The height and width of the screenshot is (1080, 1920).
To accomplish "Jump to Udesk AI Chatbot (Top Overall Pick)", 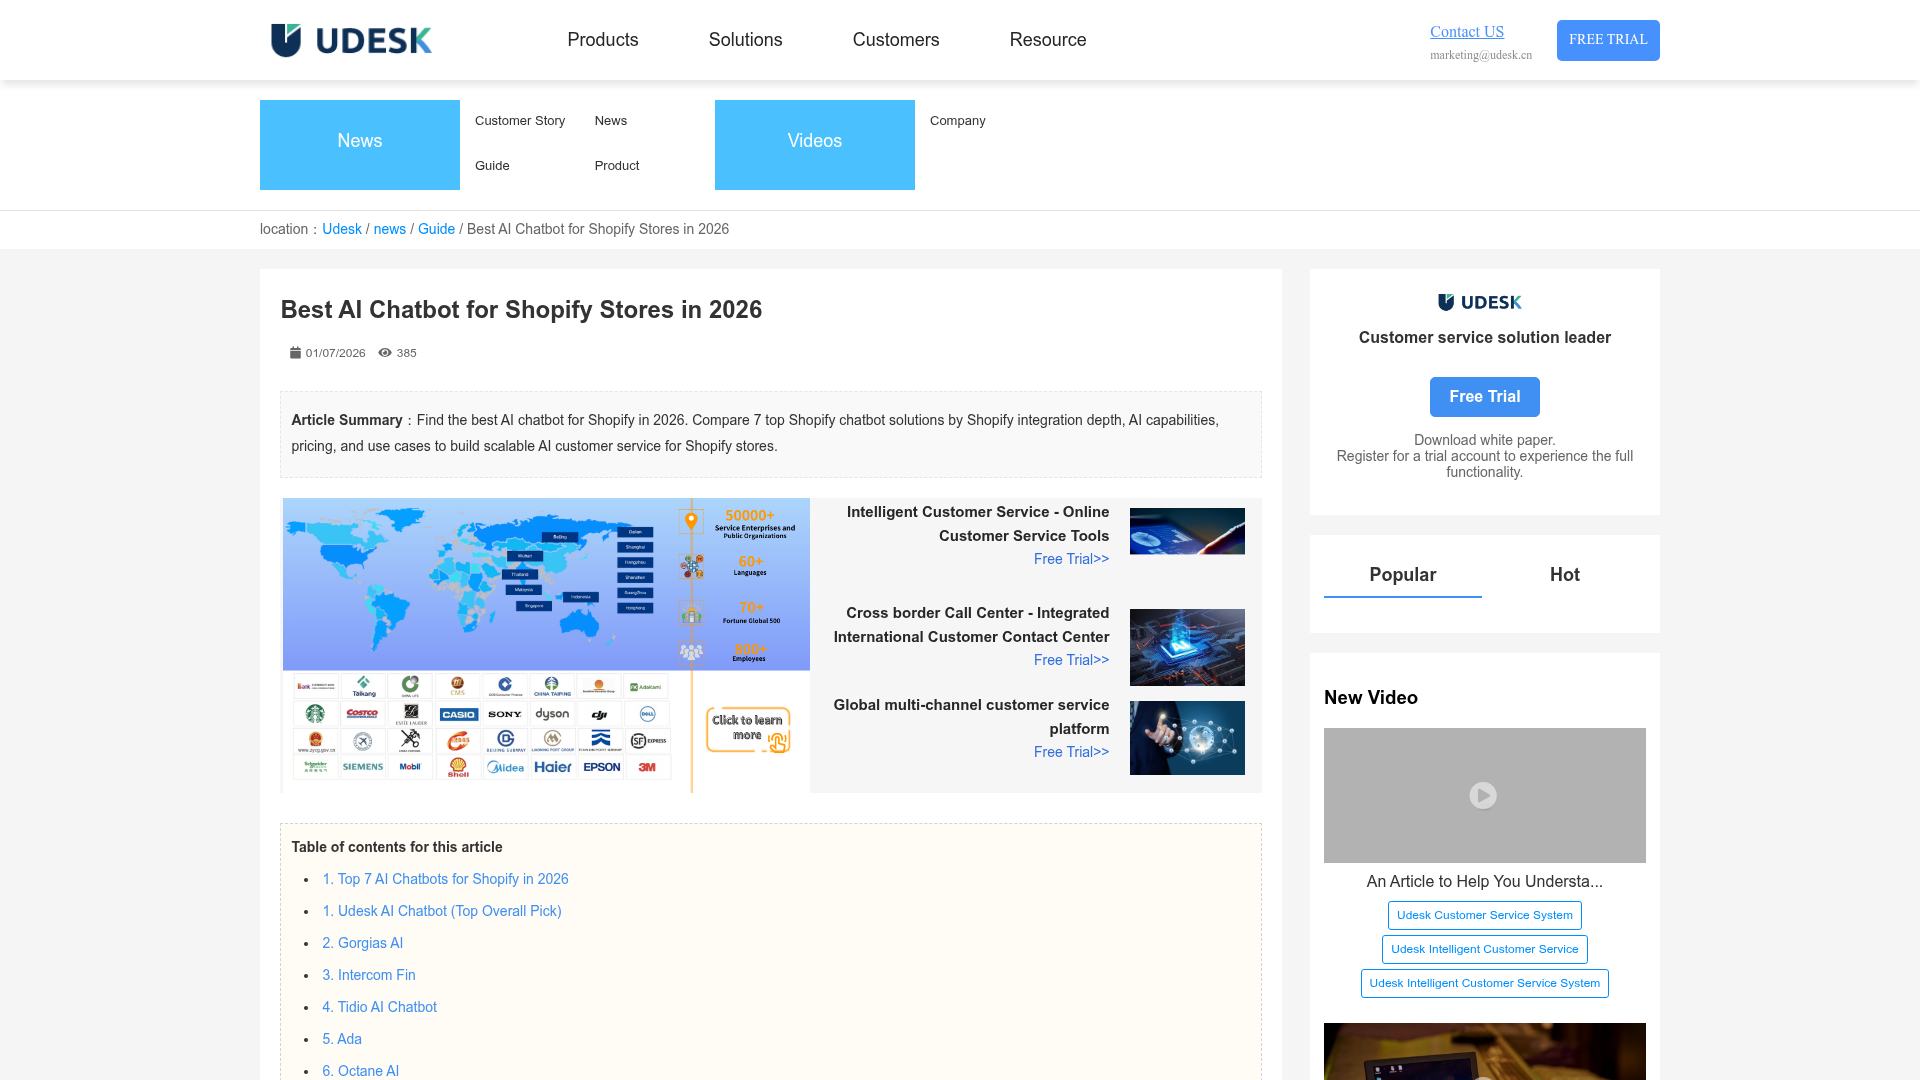I will (x=442, y=911).
